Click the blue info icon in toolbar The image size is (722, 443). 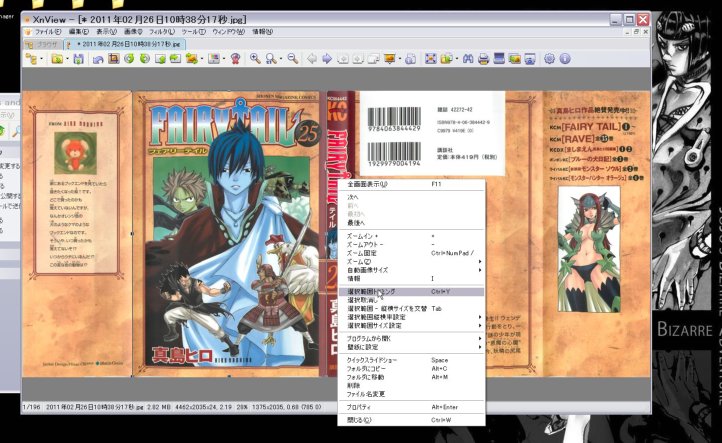pyautogui.click(x=565, y=58)
